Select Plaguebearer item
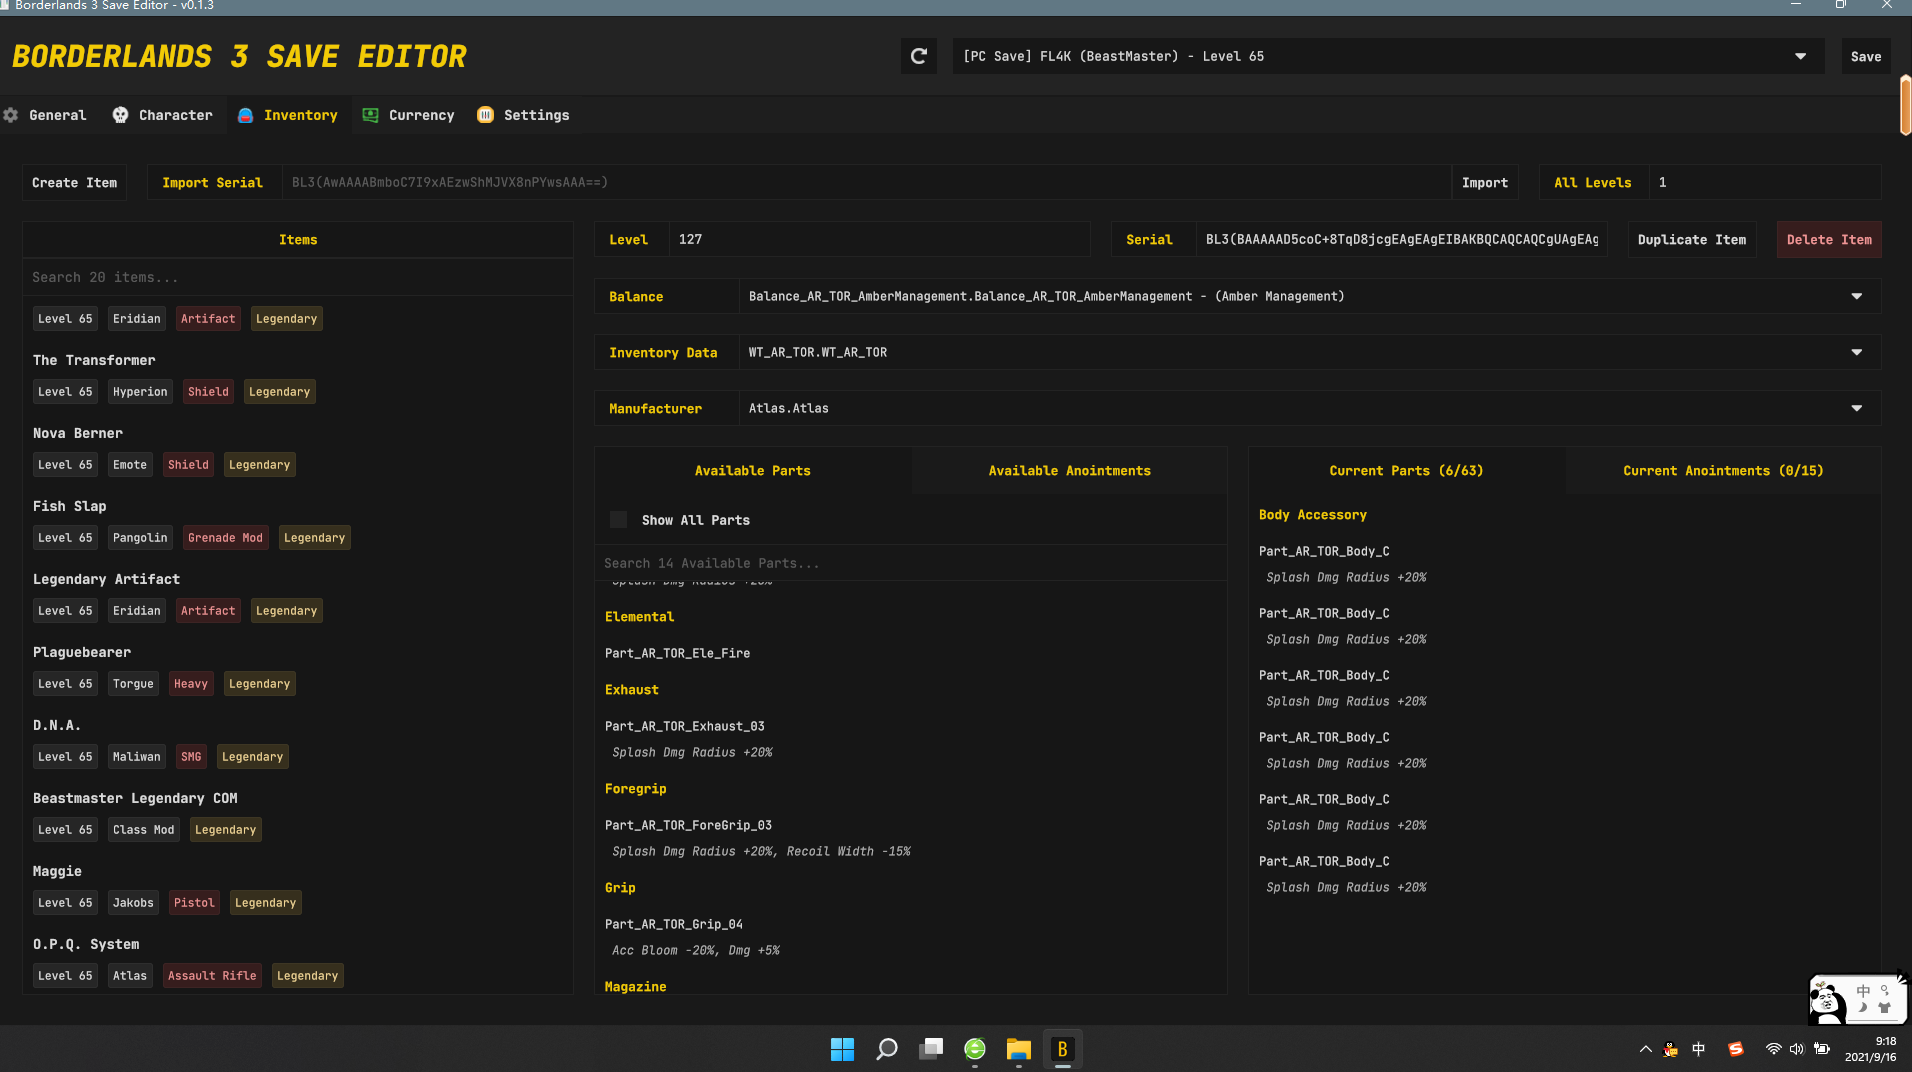Image resolution: width=1912 pixels, height=1072 pixels. tap(298, 670)
